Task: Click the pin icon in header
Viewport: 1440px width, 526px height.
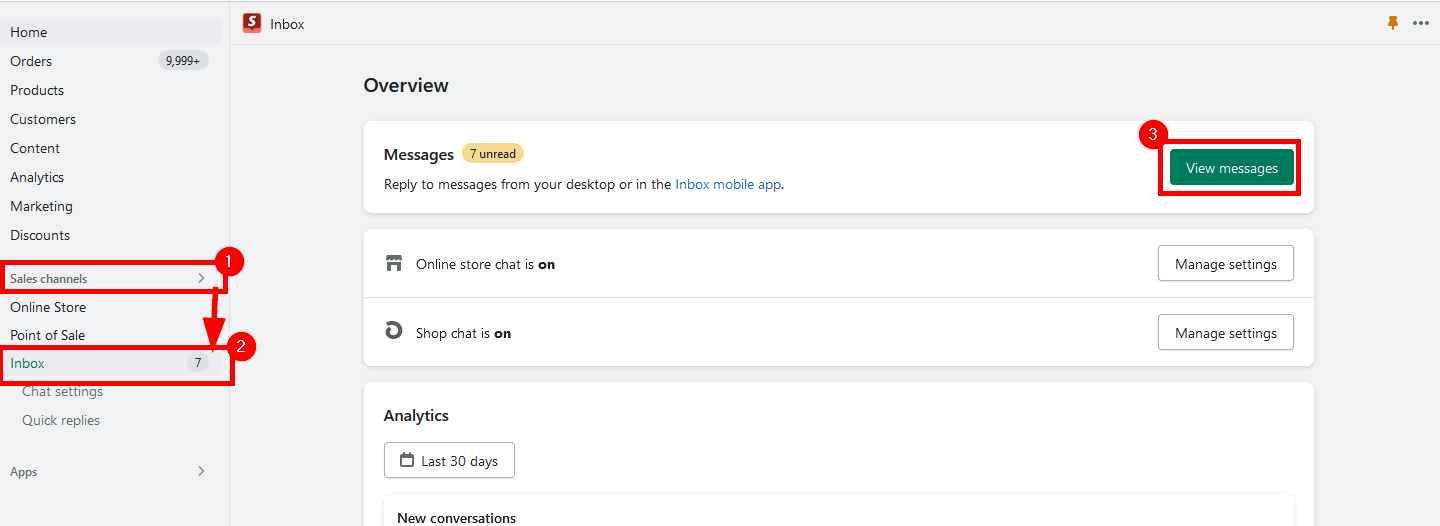Action: [x=1393, y=23]
